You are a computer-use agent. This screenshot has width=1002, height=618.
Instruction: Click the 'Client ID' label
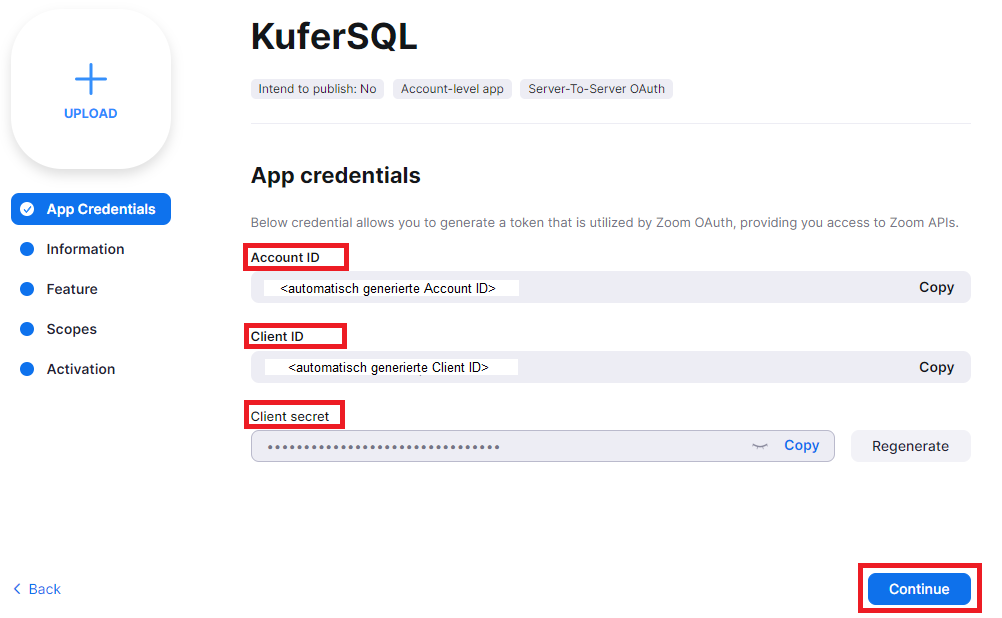pyautogui.click(x=277, y=337)
